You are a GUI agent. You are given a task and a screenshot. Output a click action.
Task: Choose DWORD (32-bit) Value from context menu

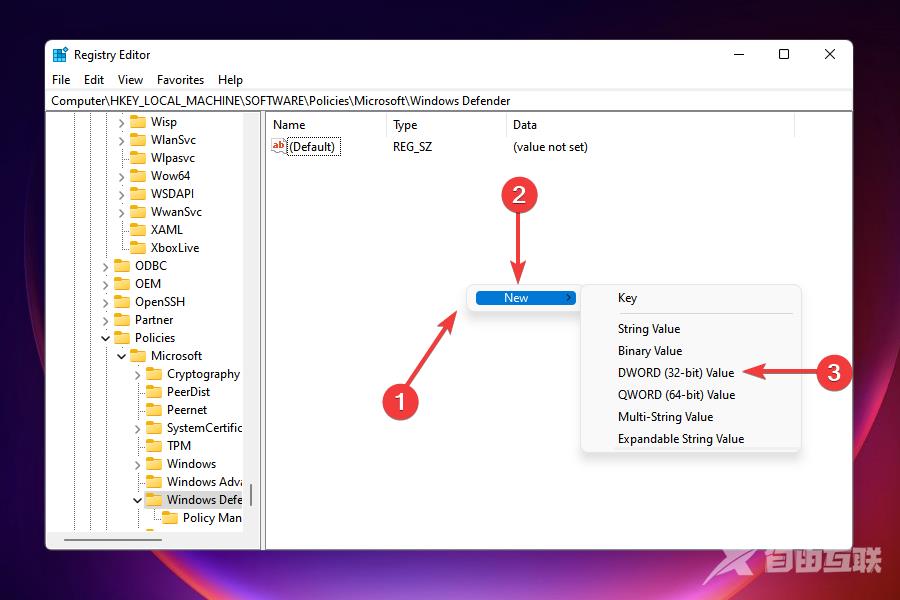675,372
